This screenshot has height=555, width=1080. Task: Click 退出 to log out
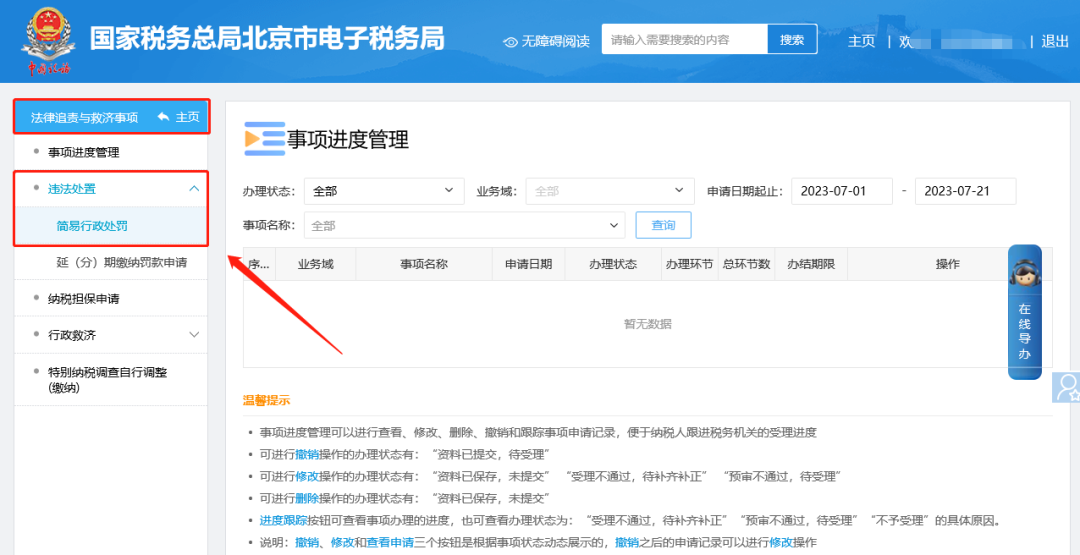[1055, 41]
